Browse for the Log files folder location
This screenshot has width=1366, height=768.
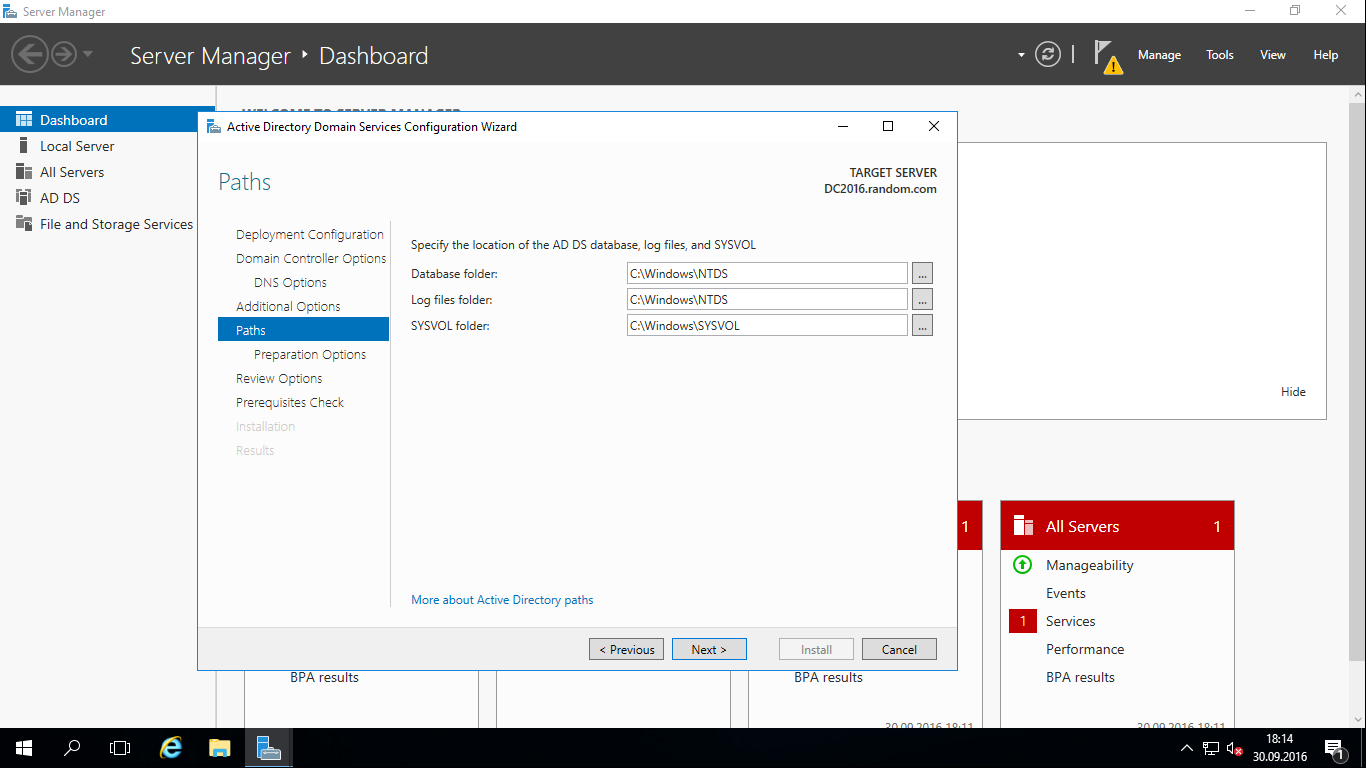(x=922, y=299)
